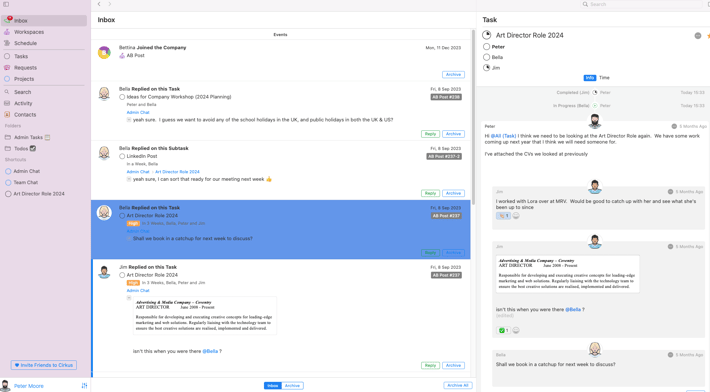This screenshot has width=710, height=392.
Task: Open options icon on Bella's catchup message
Action: [670, 355]
